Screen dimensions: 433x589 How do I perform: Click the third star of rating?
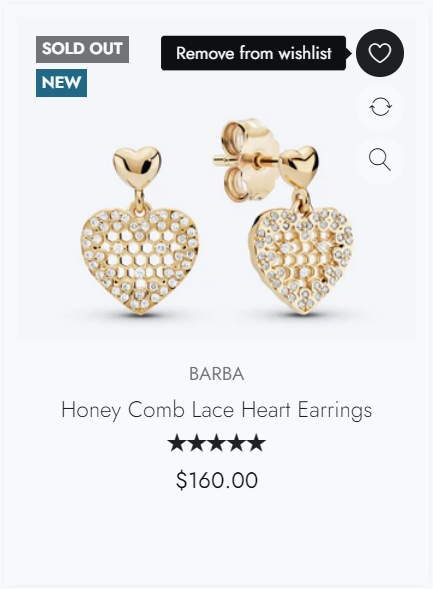click(x=217, y=443)
